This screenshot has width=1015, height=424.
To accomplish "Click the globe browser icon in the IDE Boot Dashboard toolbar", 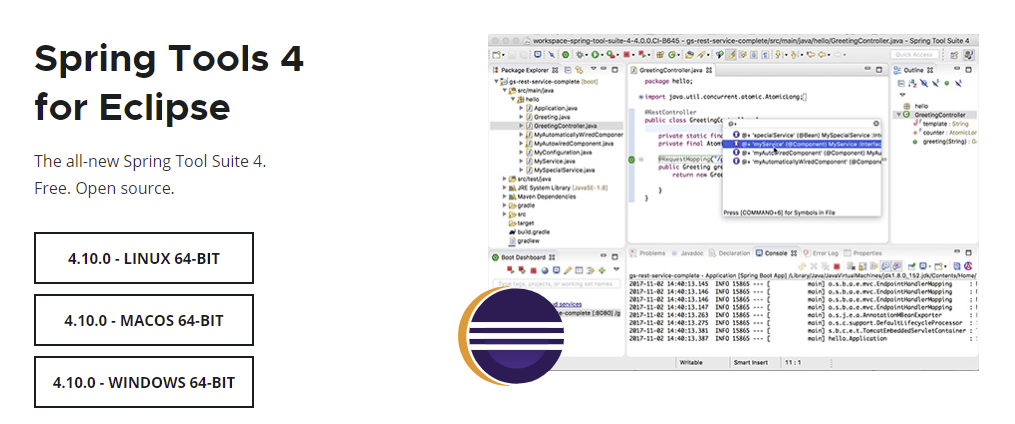I will point(545,271).
